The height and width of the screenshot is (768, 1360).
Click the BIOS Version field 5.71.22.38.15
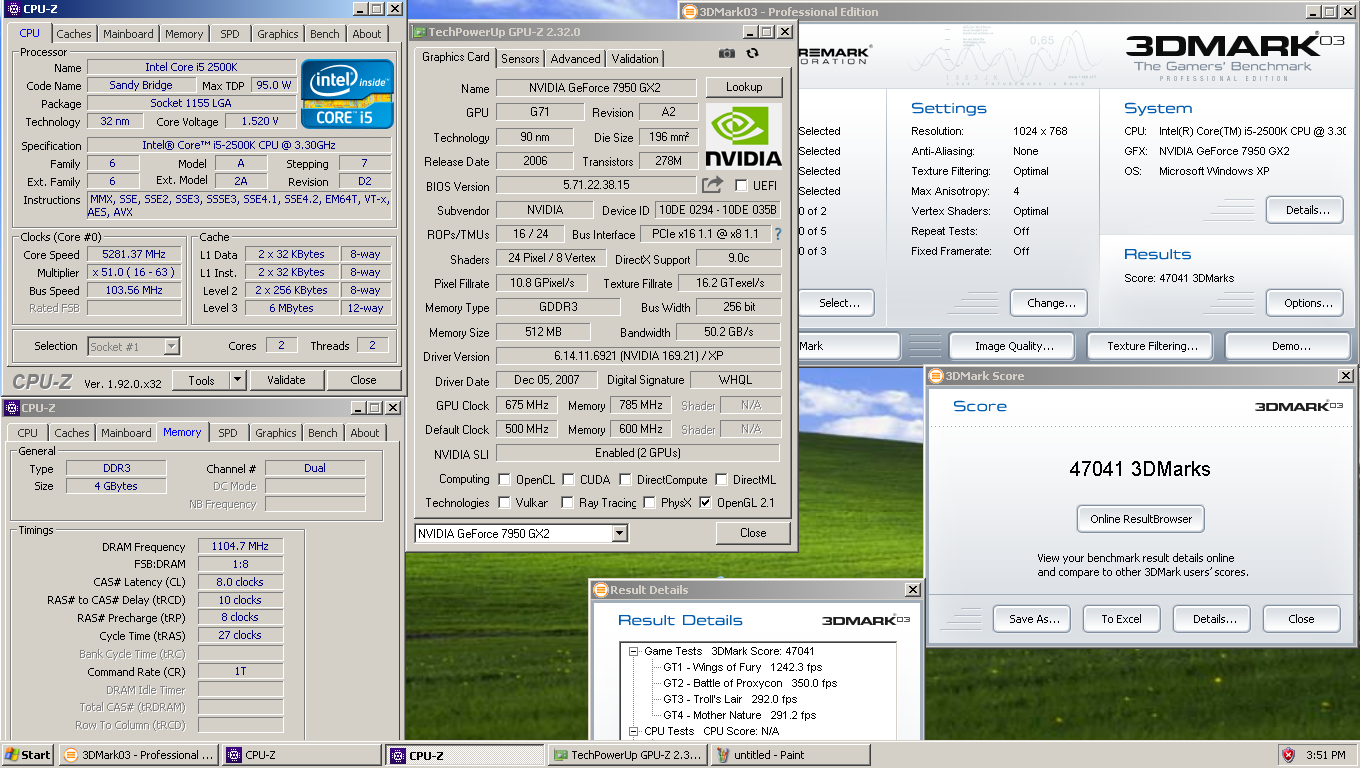point(596,186)
